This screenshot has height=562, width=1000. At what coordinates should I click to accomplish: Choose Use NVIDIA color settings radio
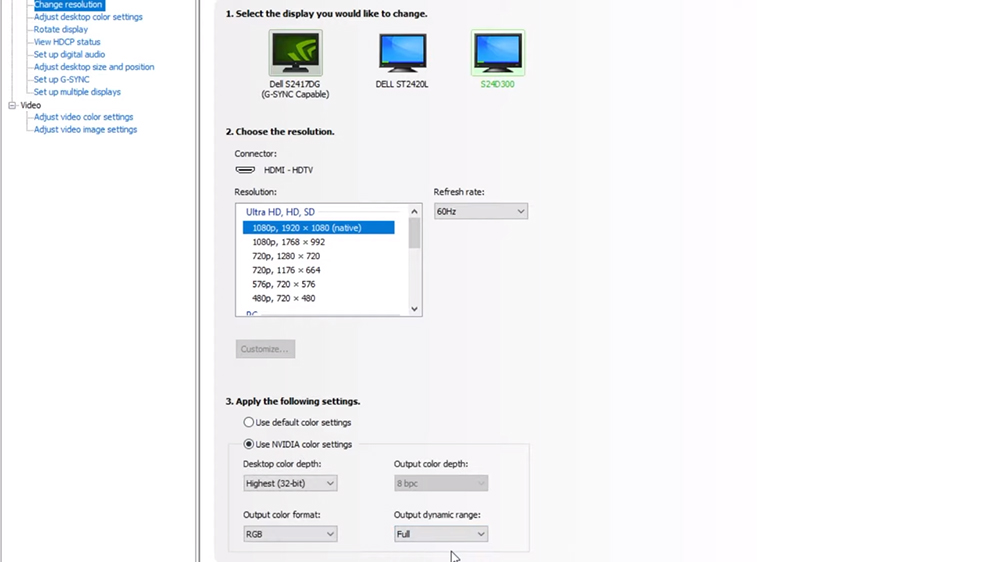pos(249,444)
